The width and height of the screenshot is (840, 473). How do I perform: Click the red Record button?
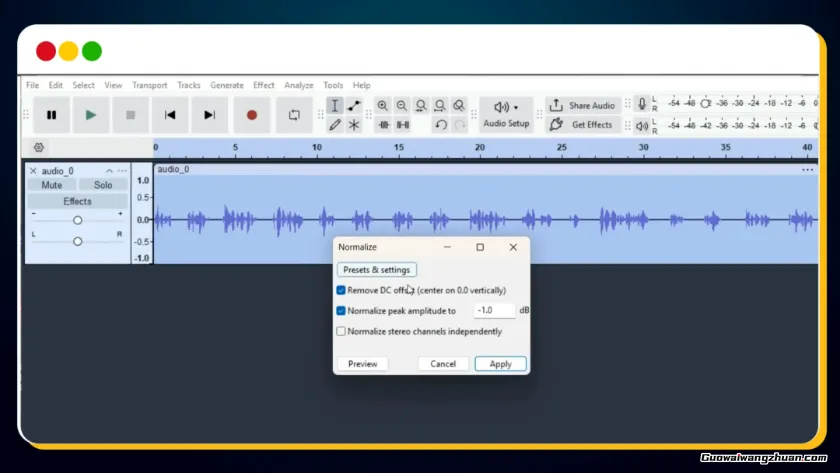pos(252,115)
